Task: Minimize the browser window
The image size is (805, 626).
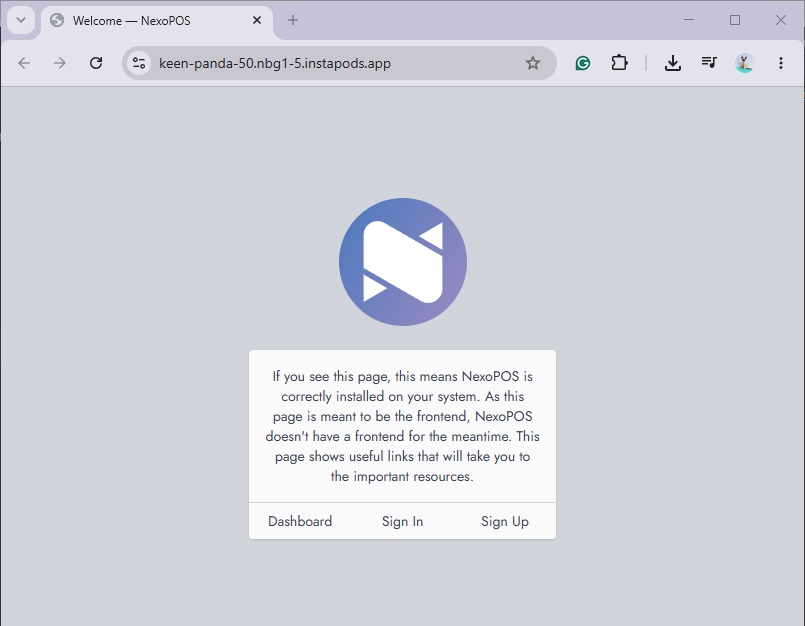Action: click(689, 20)
